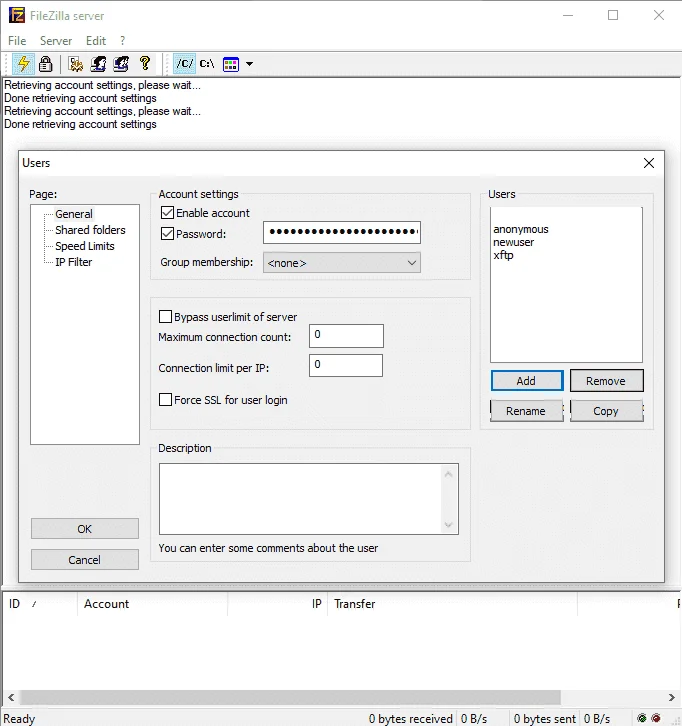Open the File menu
Image resolution: width=682 pixels, height=726 pixels.
(x=17, y=41)
